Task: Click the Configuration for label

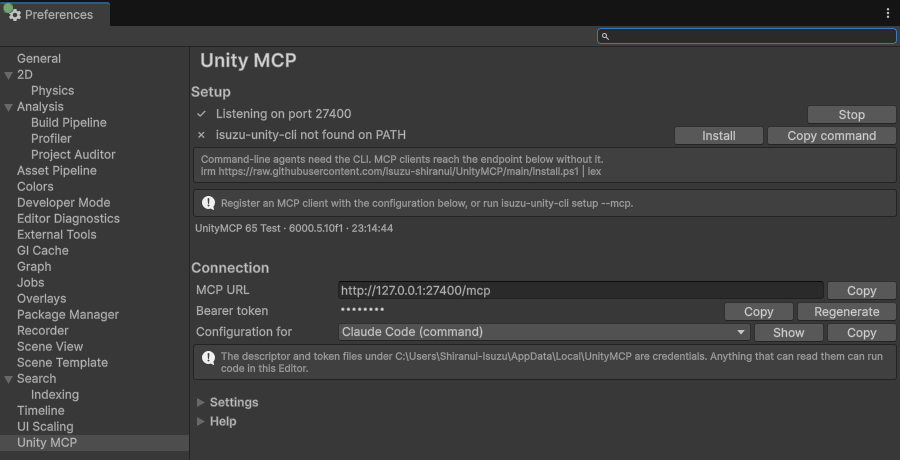Action: pos(243,332)
